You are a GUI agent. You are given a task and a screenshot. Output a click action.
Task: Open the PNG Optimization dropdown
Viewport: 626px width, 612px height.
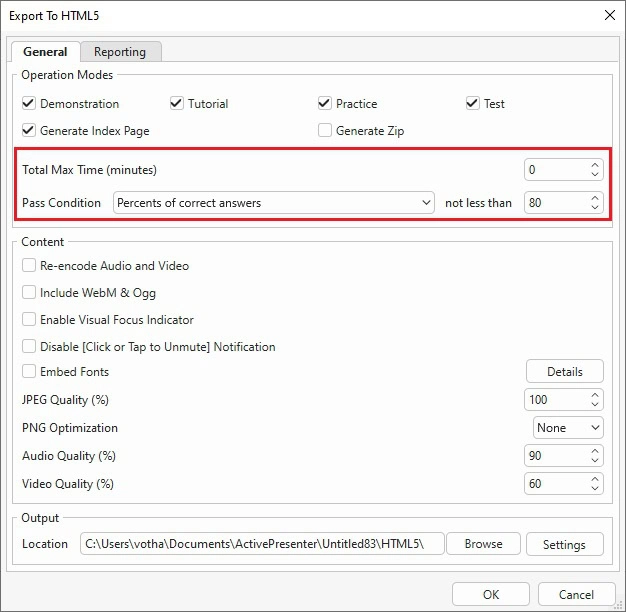[x=568, y=428]
